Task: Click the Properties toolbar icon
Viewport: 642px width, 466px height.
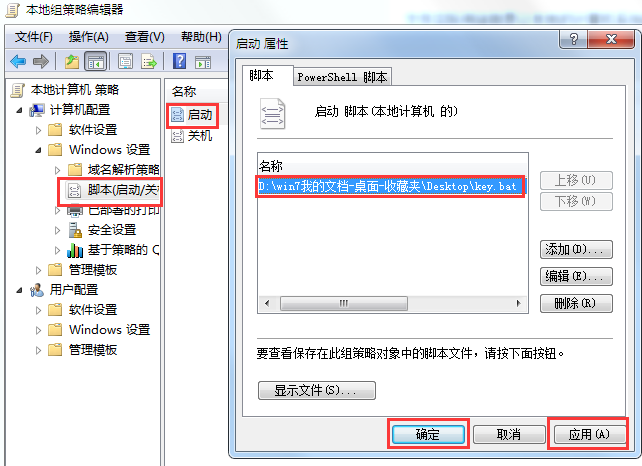Action: click(125, 62)
